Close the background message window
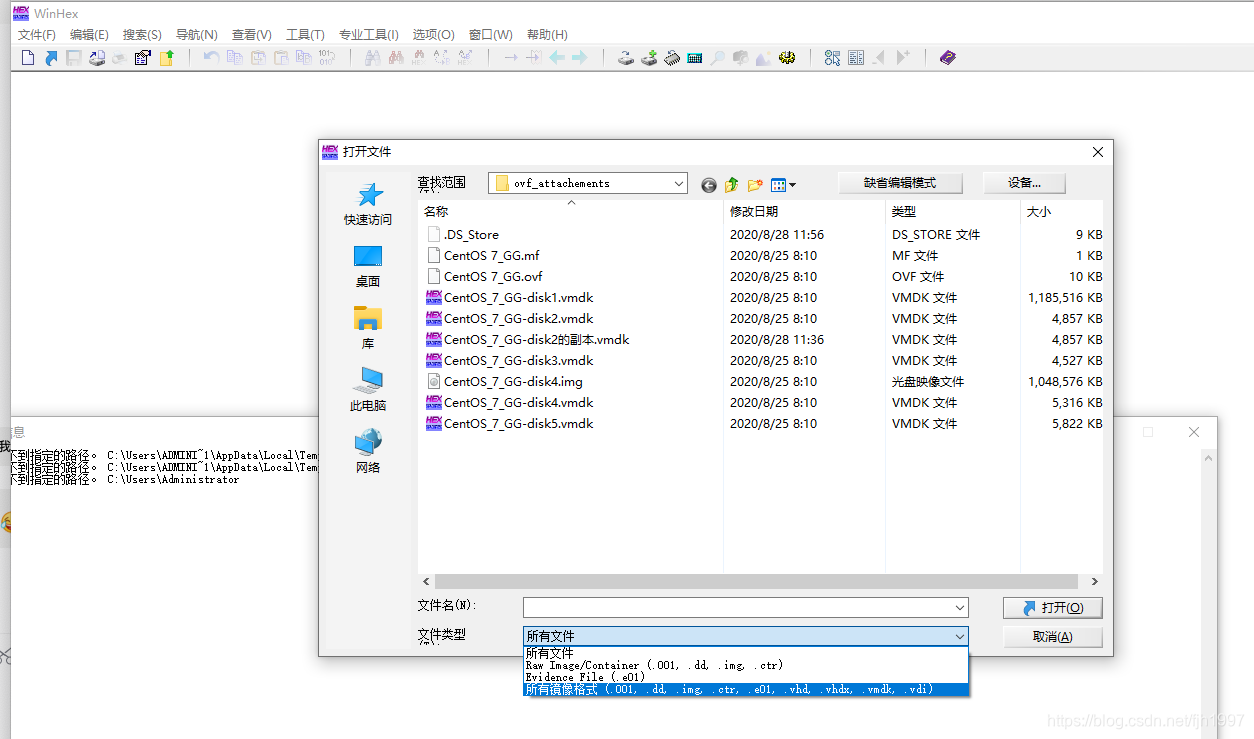This screenshot has width=1254, height=739. (1193, 432)
